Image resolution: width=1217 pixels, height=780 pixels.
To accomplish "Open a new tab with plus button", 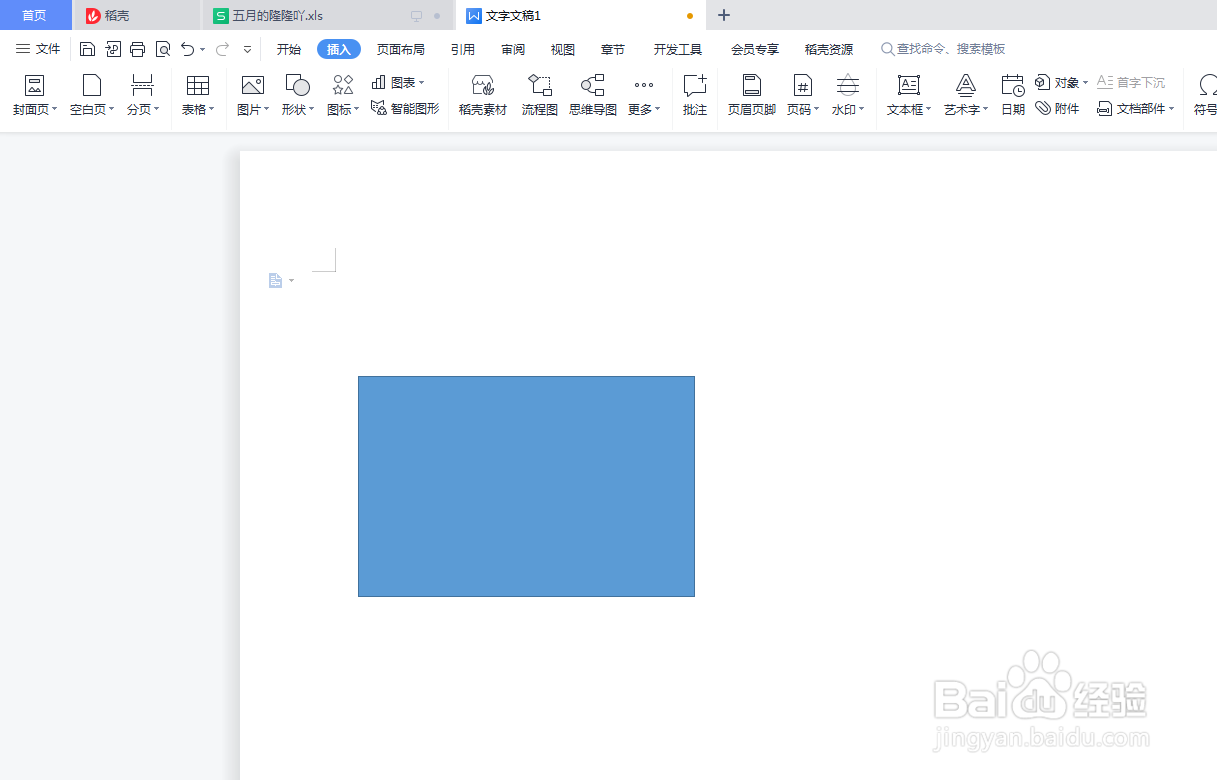I will tap(725, 15).
